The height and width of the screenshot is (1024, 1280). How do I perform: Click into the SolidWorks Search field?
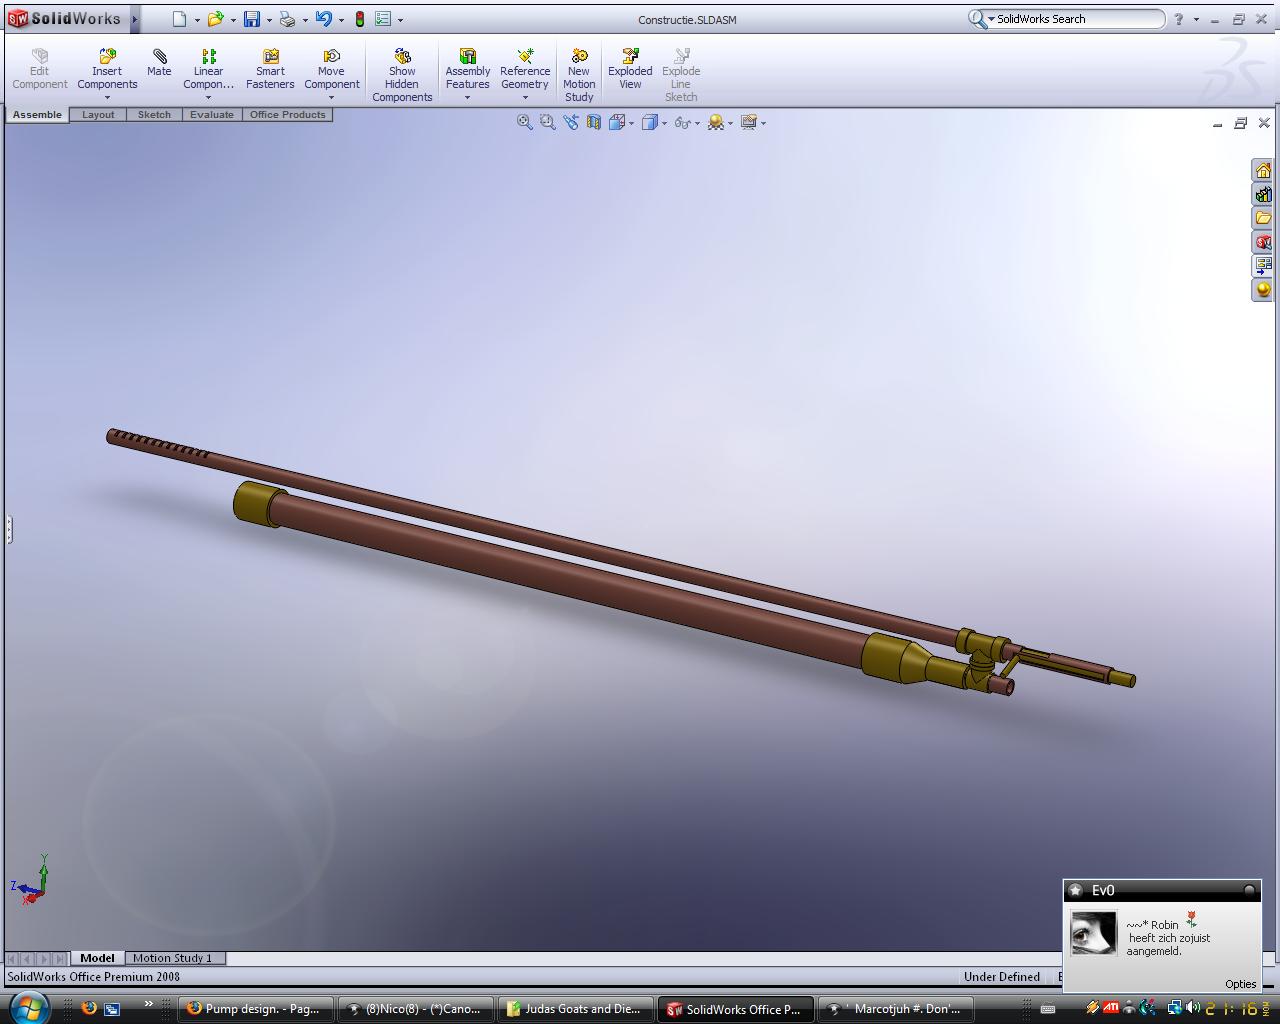tap(1076, 19)
